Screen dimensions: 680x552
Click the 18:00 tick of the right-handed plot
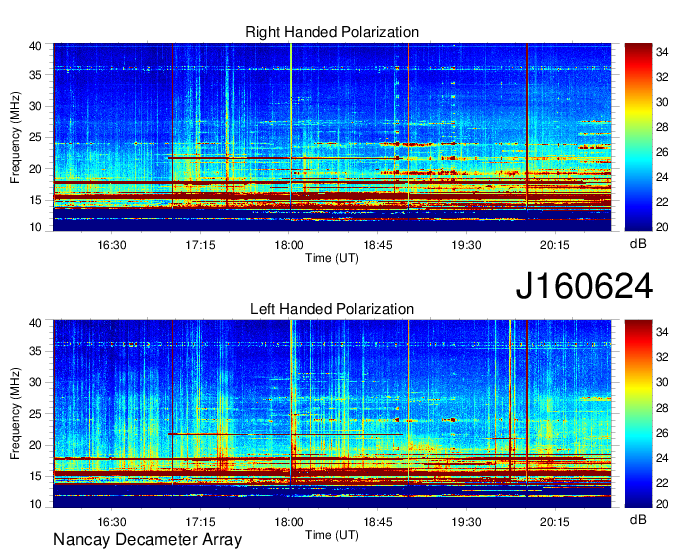click(x=289, y=245)
